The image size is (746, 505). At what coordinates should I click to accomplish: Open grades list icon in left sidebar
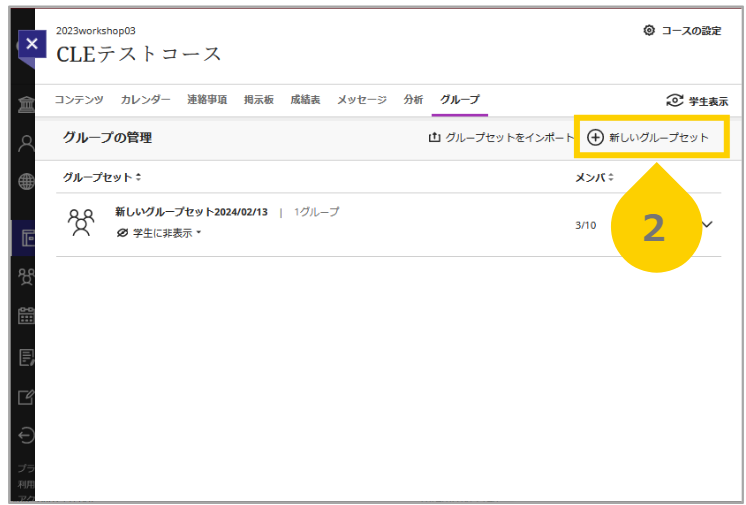pyautogui.click(x=26, y=357)
